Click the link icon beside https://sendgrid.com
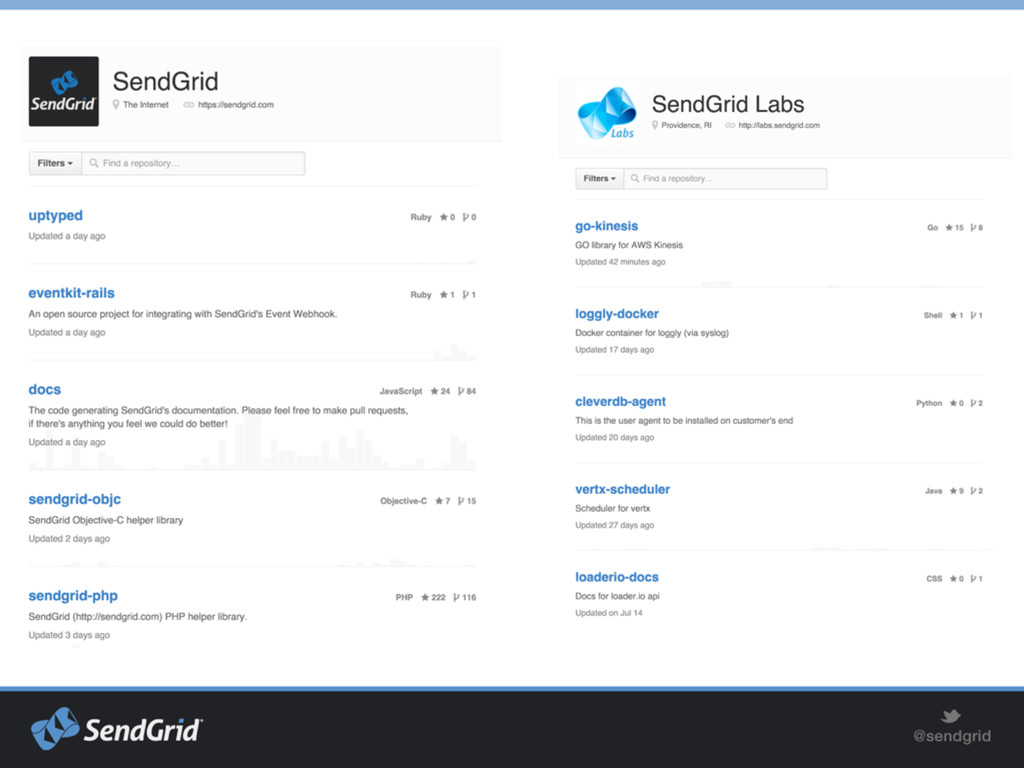Viewport: 1024px width, 768px height. click(x=189, y=104)
